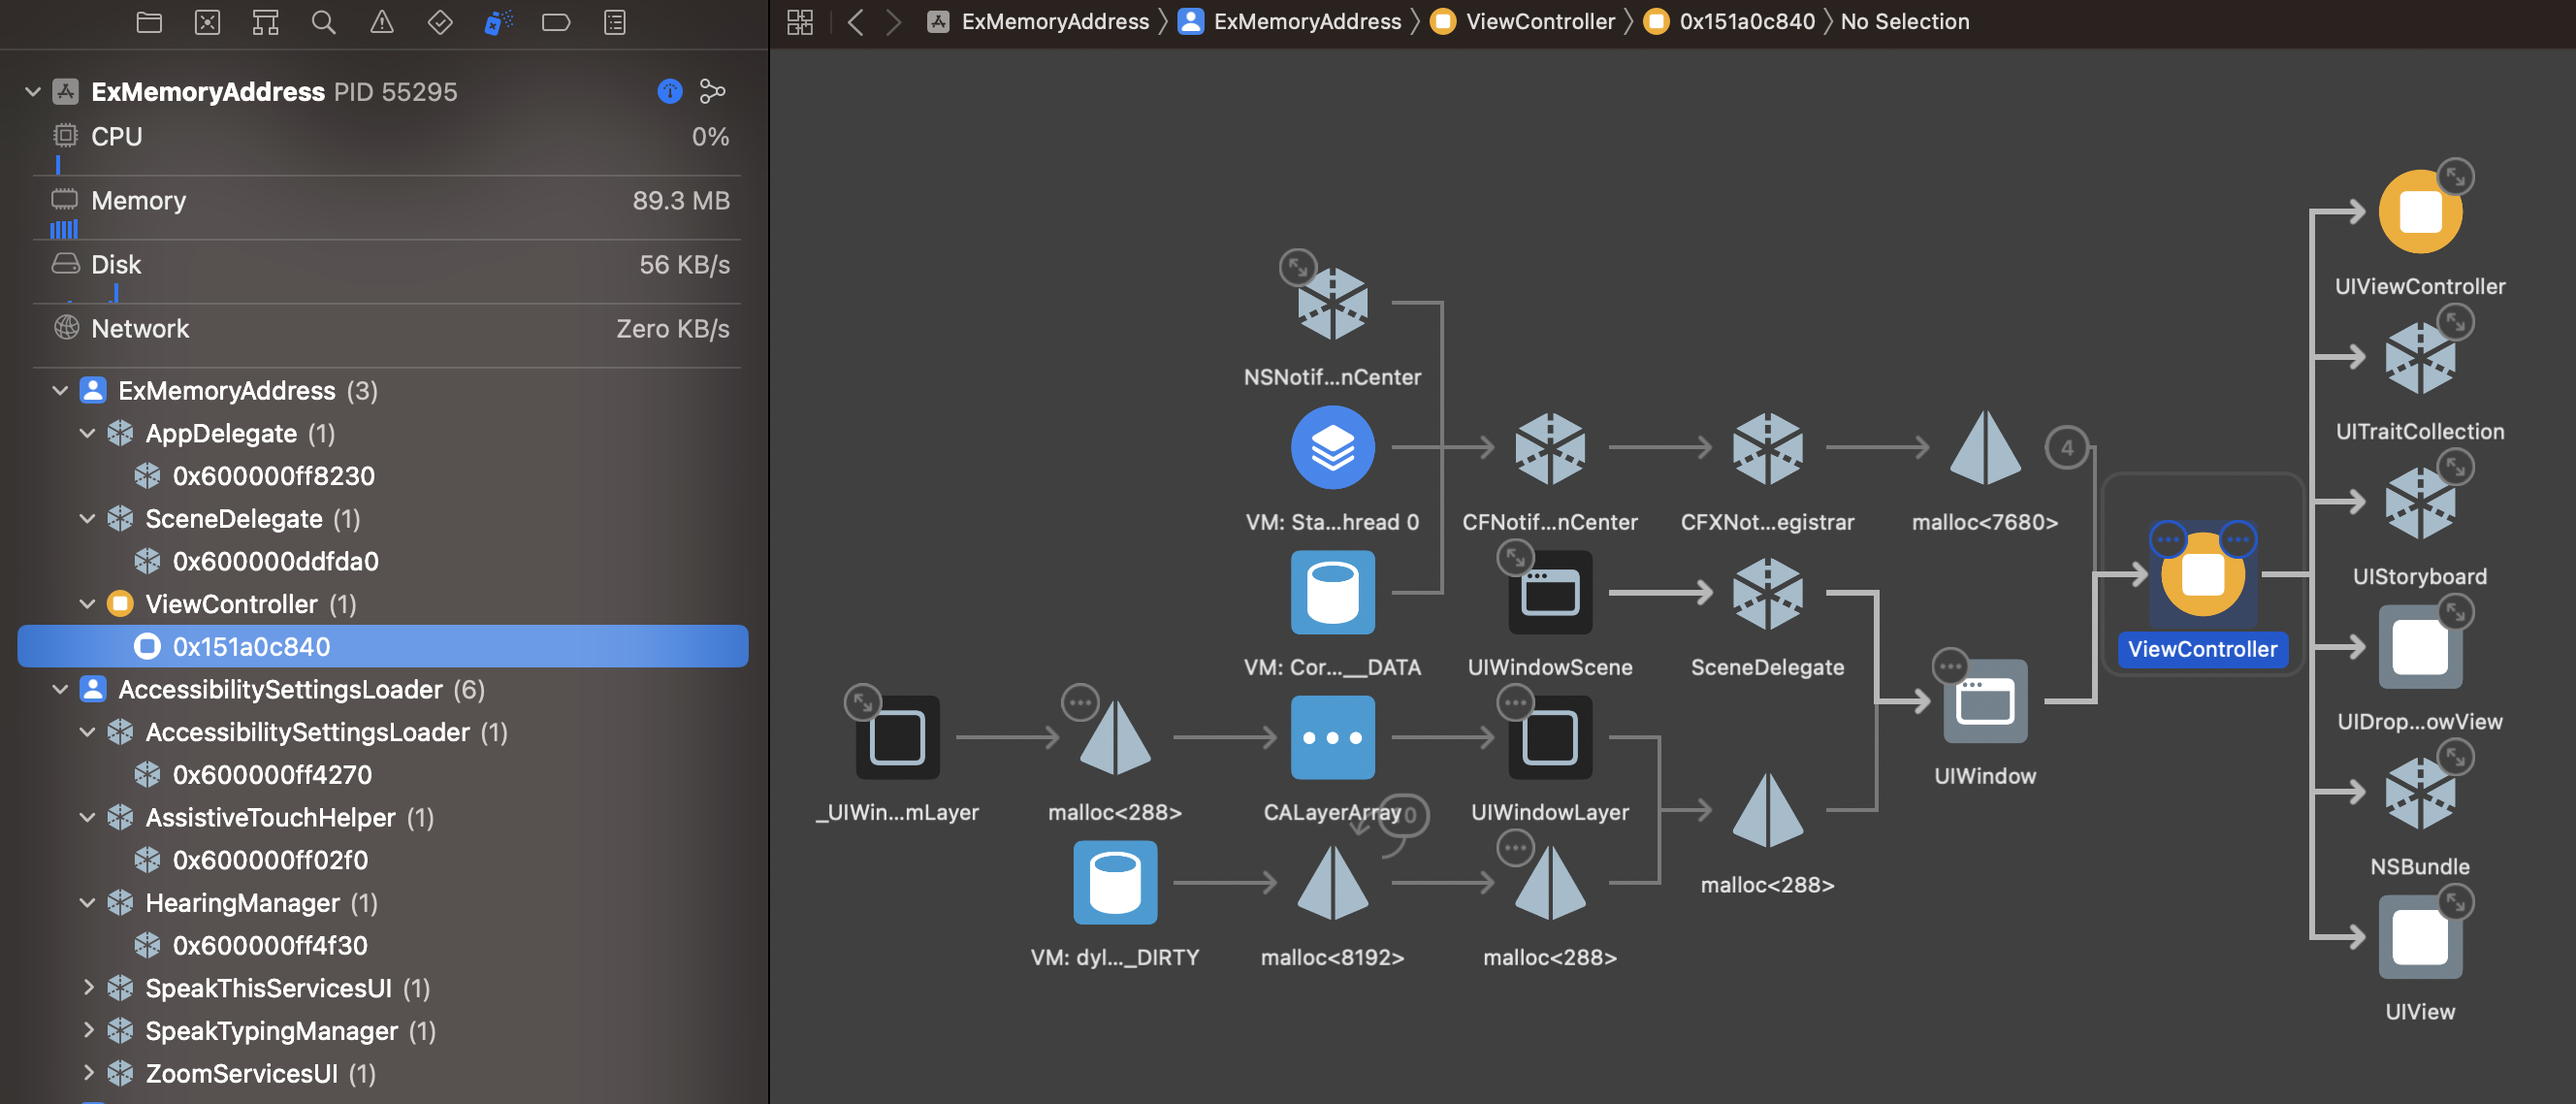Select the UIWindowScene node in memory graph
Screen dimensions: 2576x1104
tap(1549, 593)
